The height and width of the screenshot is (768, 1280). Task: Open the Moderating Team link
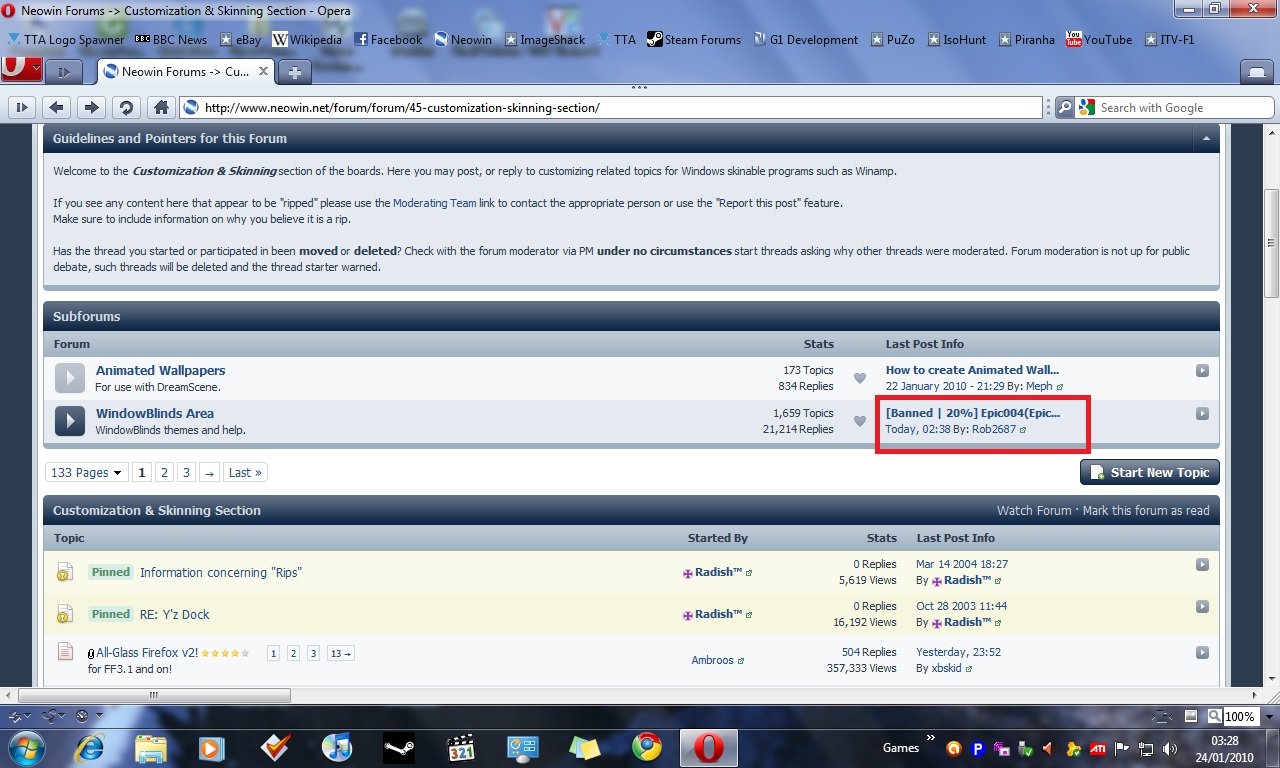(435, 203)
